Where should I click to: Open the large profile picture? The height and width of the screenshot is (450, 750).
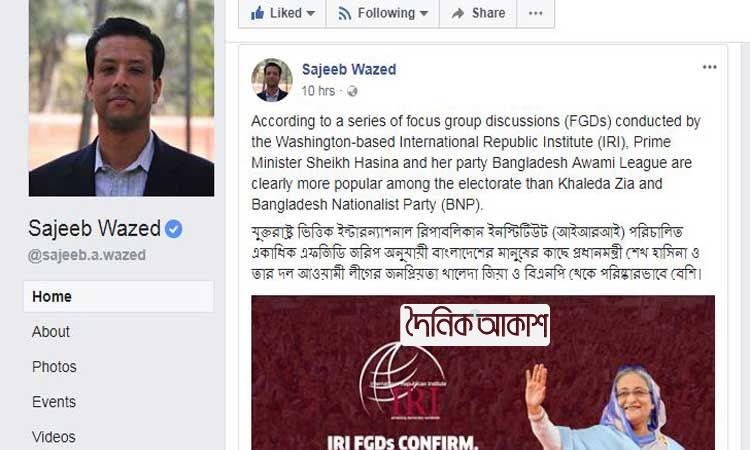click(x=121, y=98)
